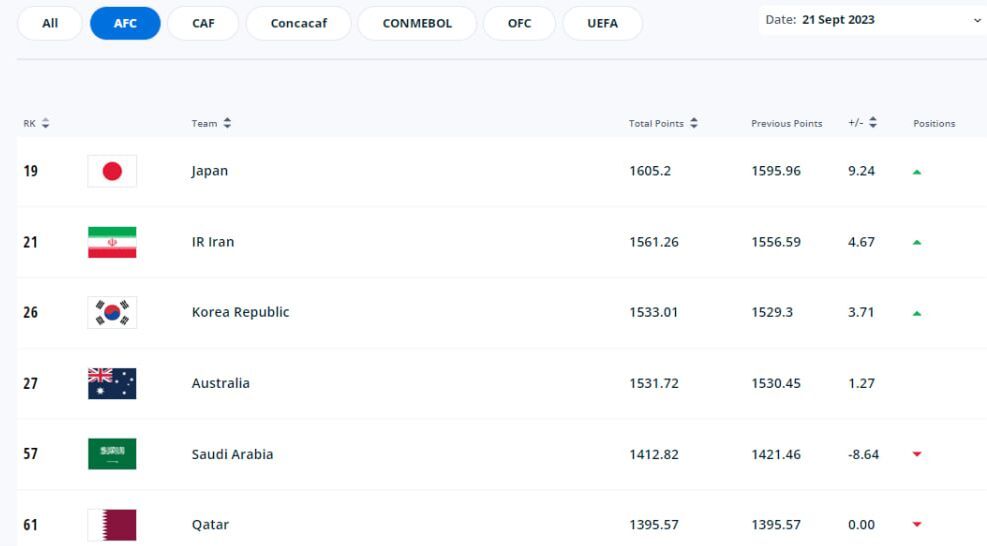Click the Australia flag icon
Screen dimensions: 987x546
coord(112,383)
